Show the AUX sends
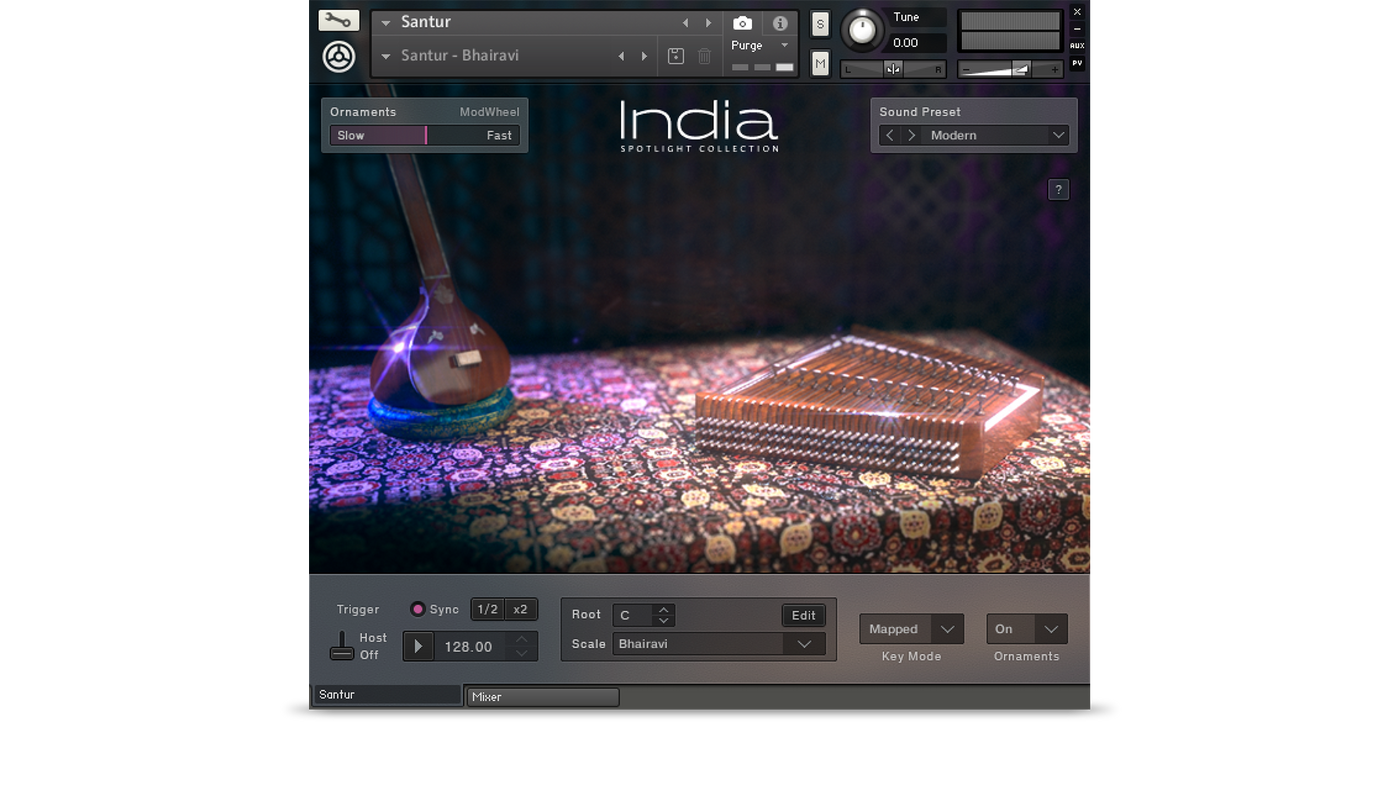Viewport: 1400px width, 804px height. 1077,46
